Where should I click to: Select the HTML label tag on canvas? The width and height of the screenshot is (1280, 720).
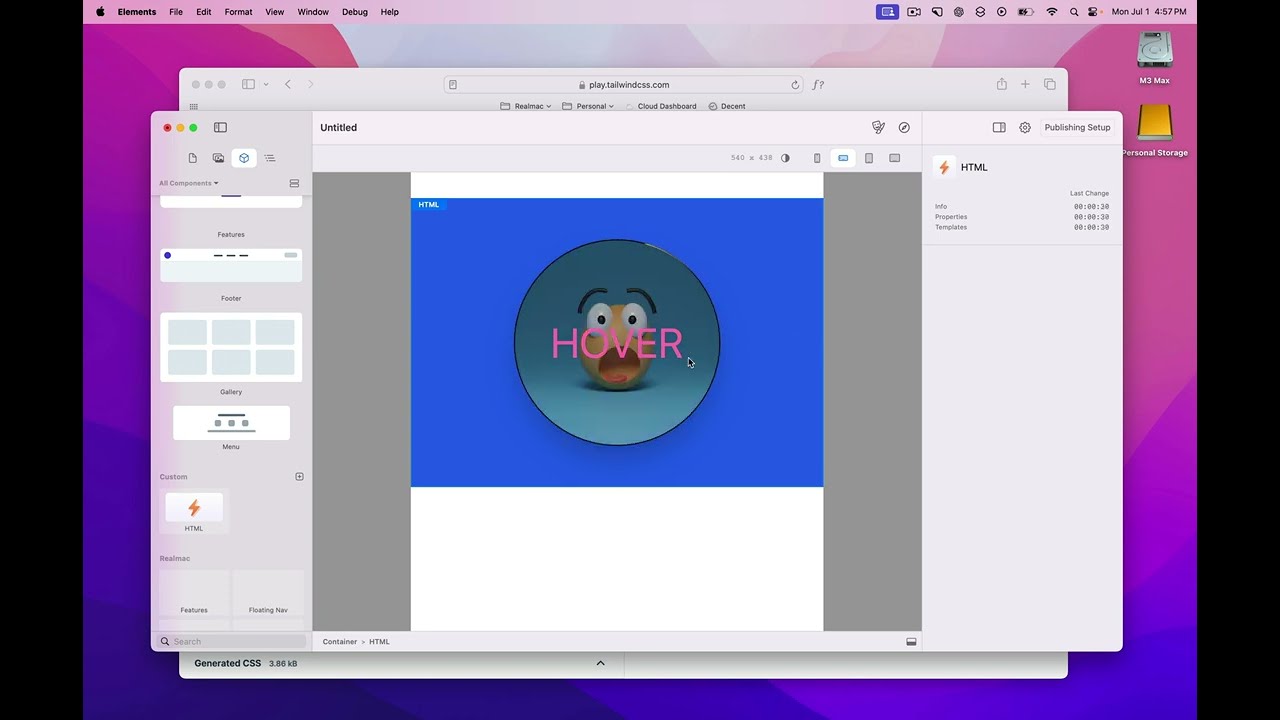point(428,205)
